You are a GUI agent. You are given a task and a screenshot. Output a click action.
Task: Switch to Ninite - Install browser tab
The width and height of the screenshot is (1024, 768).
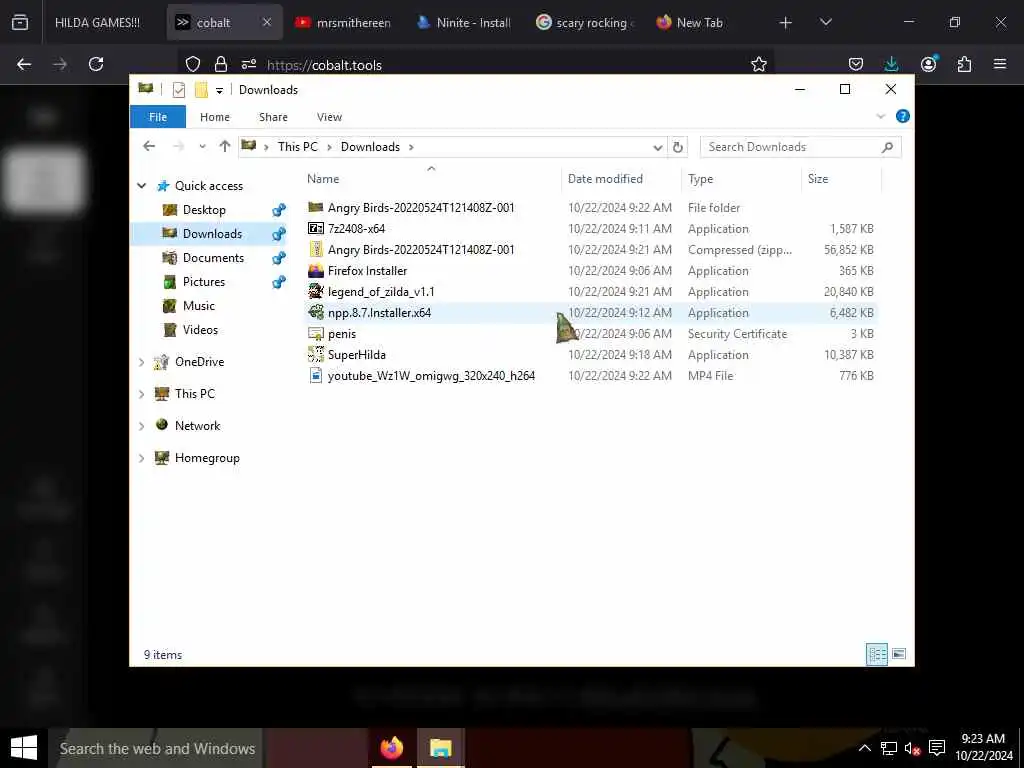tap(464, 22)
